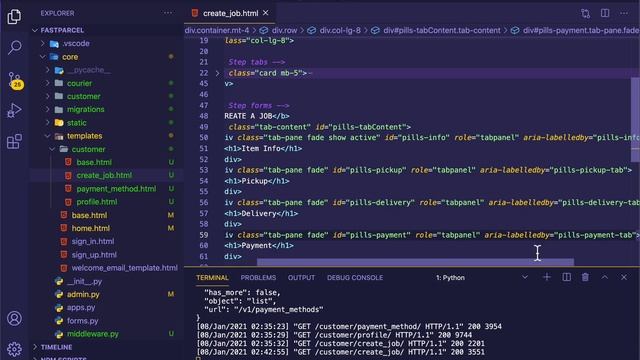
Task: Close the create_job.html tab
Action: (x=266, y=13)
